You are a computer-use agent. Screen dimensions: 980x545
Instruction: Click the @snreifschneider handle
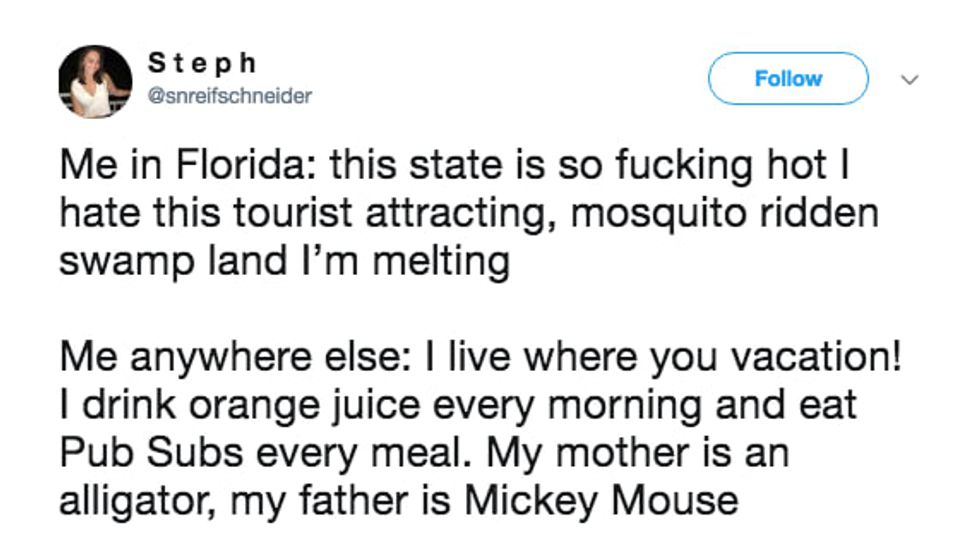[229, 97]
